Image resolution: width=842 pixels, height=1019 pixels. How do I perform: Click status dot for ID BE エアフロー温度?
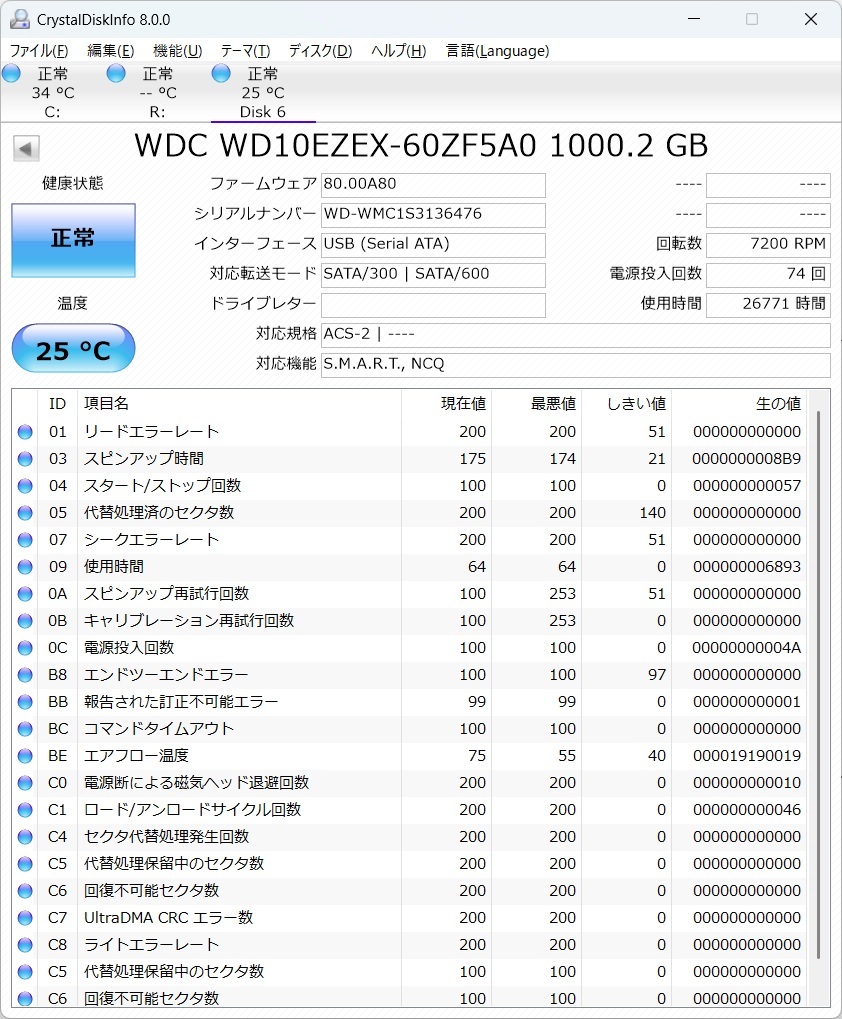coord(25,756)
